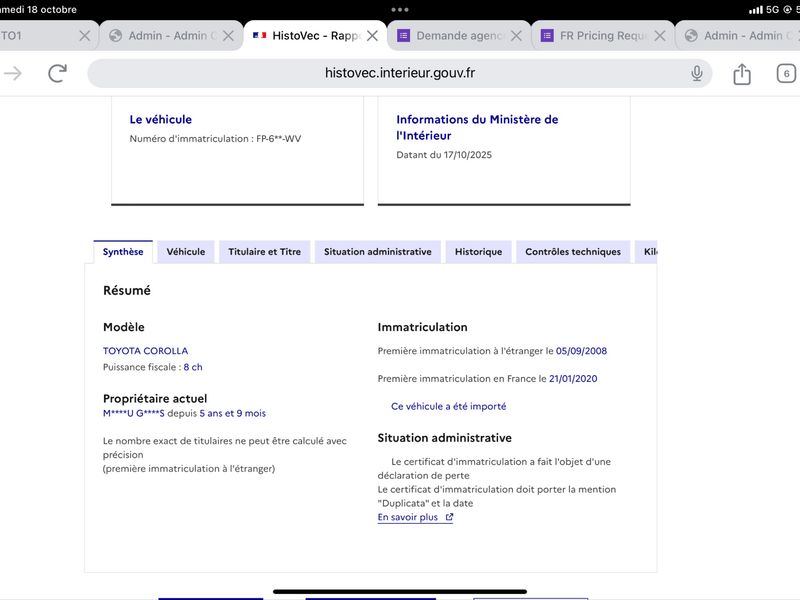
Task: Tap the microphone icon in address bar
Action: 697,73
